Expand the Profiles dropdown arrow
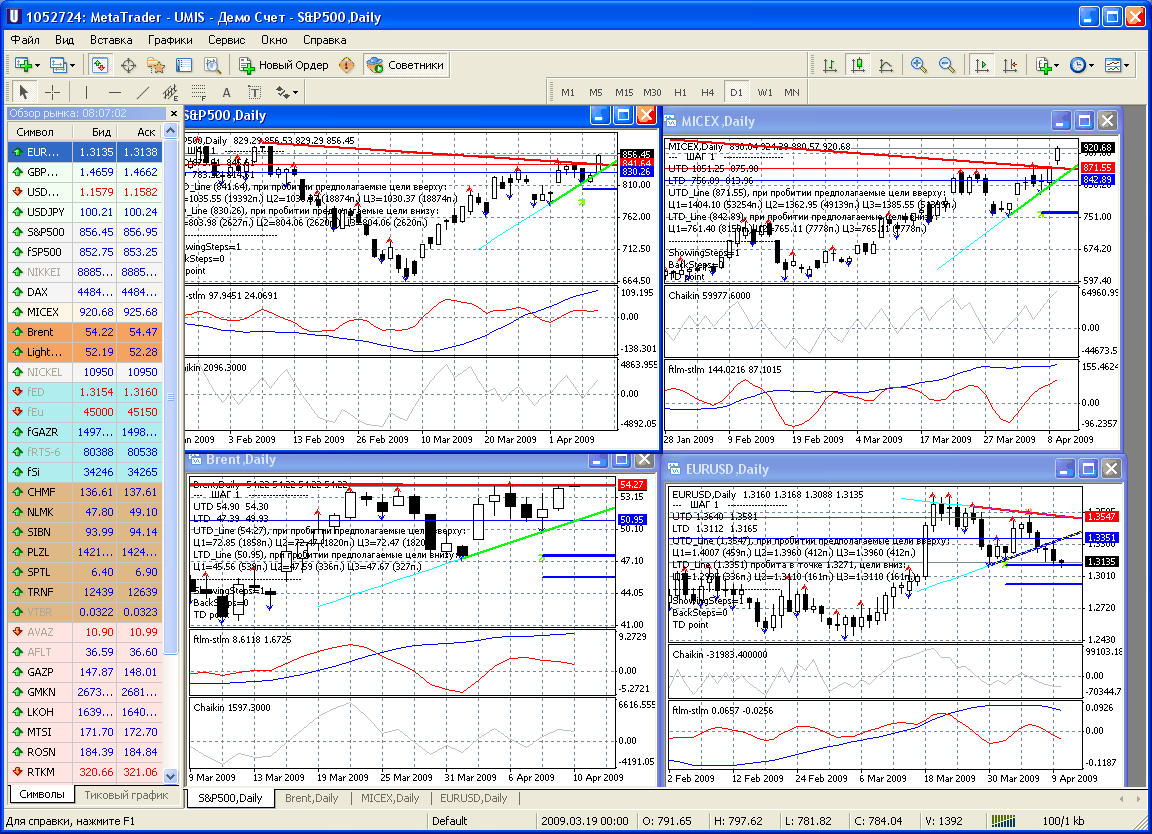This screenshot has height=834, width=1152. pos(72,66)
